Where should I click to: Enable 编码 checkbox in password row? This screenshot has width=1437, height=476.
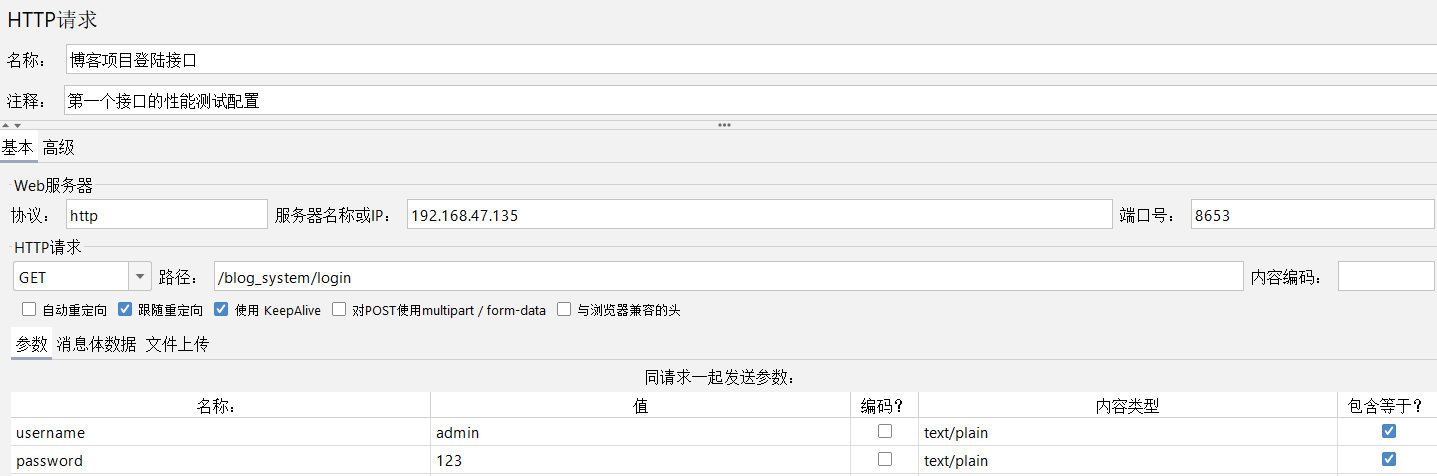click(884, 459)
